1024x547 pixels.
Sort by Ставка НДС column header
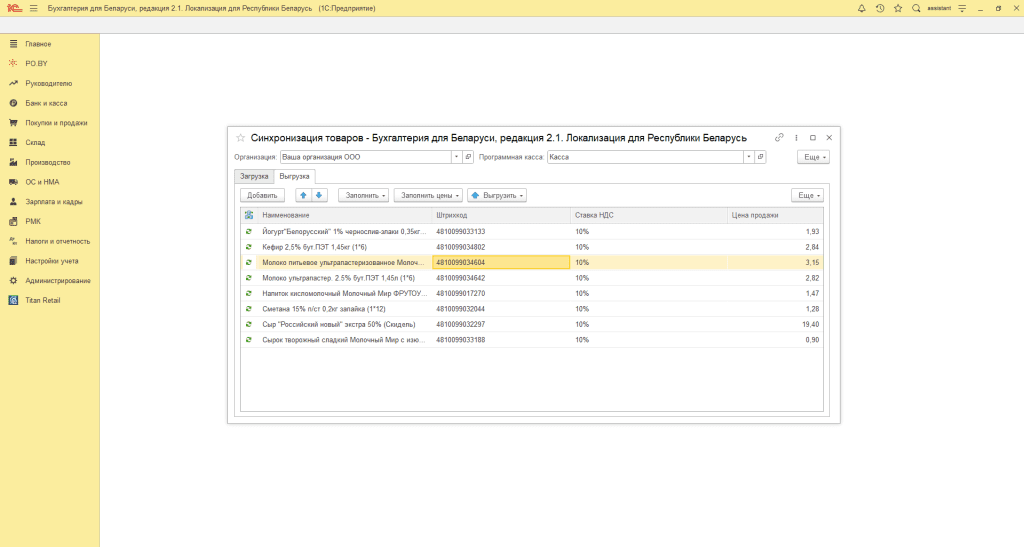pyautogui.click(x=648, y=215)
